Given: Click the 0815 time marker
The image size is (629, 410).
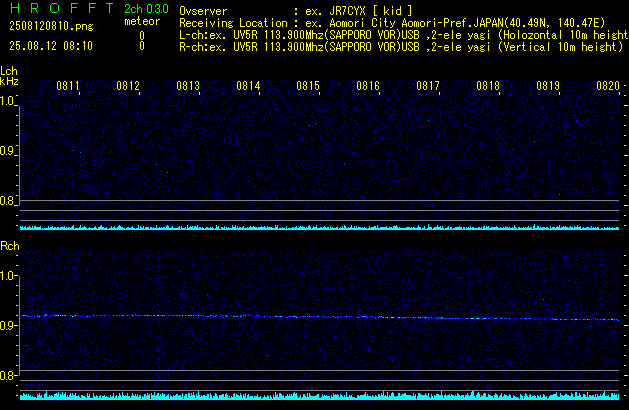Looking at the screenshot, I should pyautogui.click(x=308, y=86).
